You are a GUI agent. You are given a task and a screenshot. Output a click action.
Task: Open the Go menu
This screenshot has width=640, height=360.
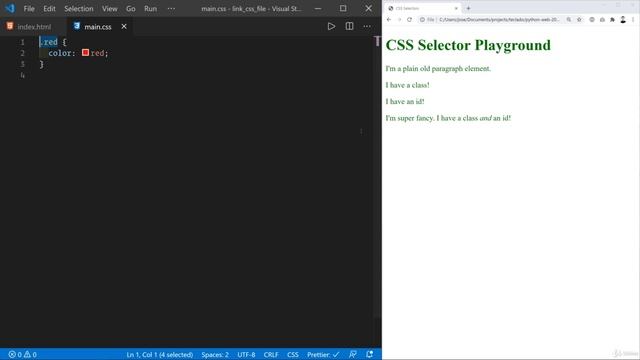[x=131, y=9]
